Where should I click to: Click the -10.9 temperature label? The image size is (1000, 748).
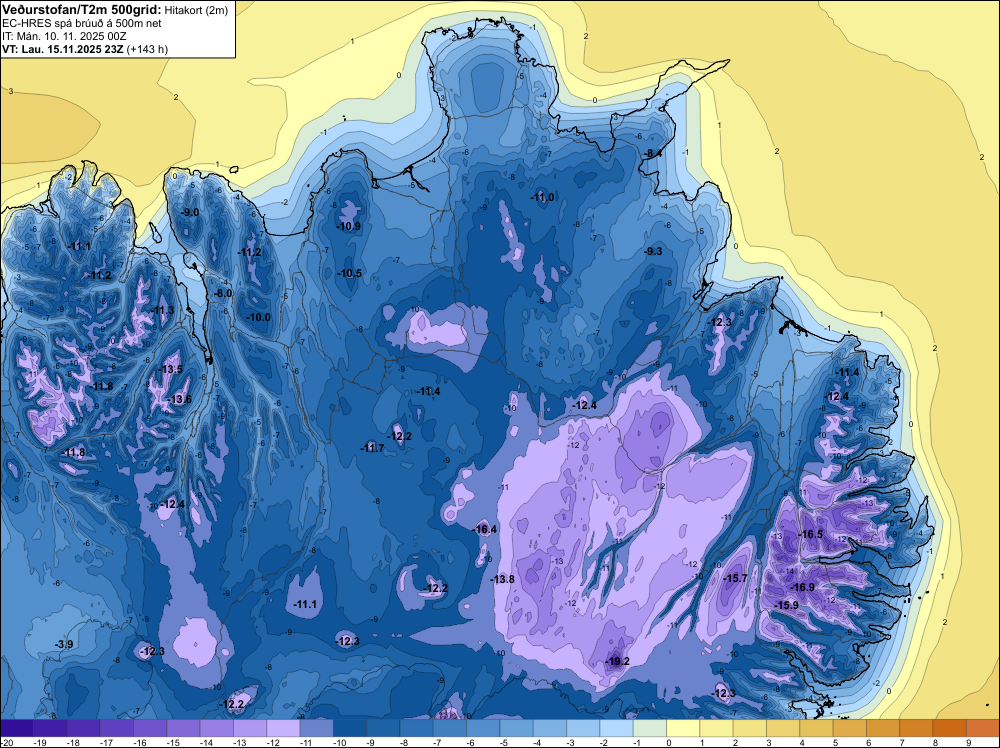click(x=349, y=226)
